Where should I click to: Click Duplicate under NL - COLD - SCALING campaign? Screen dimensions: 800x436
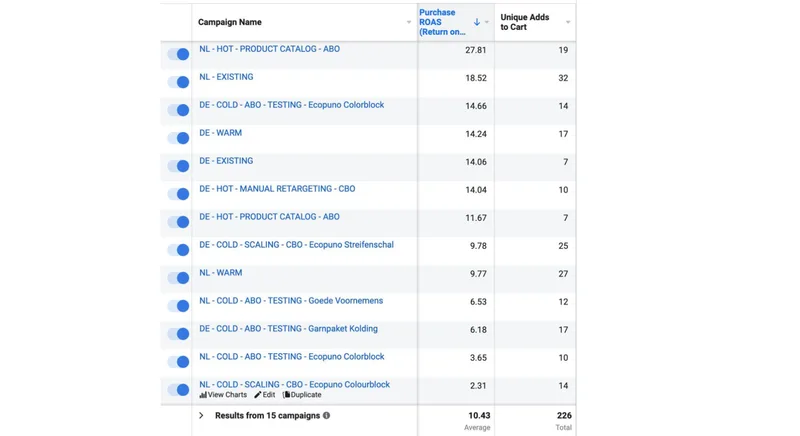(x=302, y=395)
